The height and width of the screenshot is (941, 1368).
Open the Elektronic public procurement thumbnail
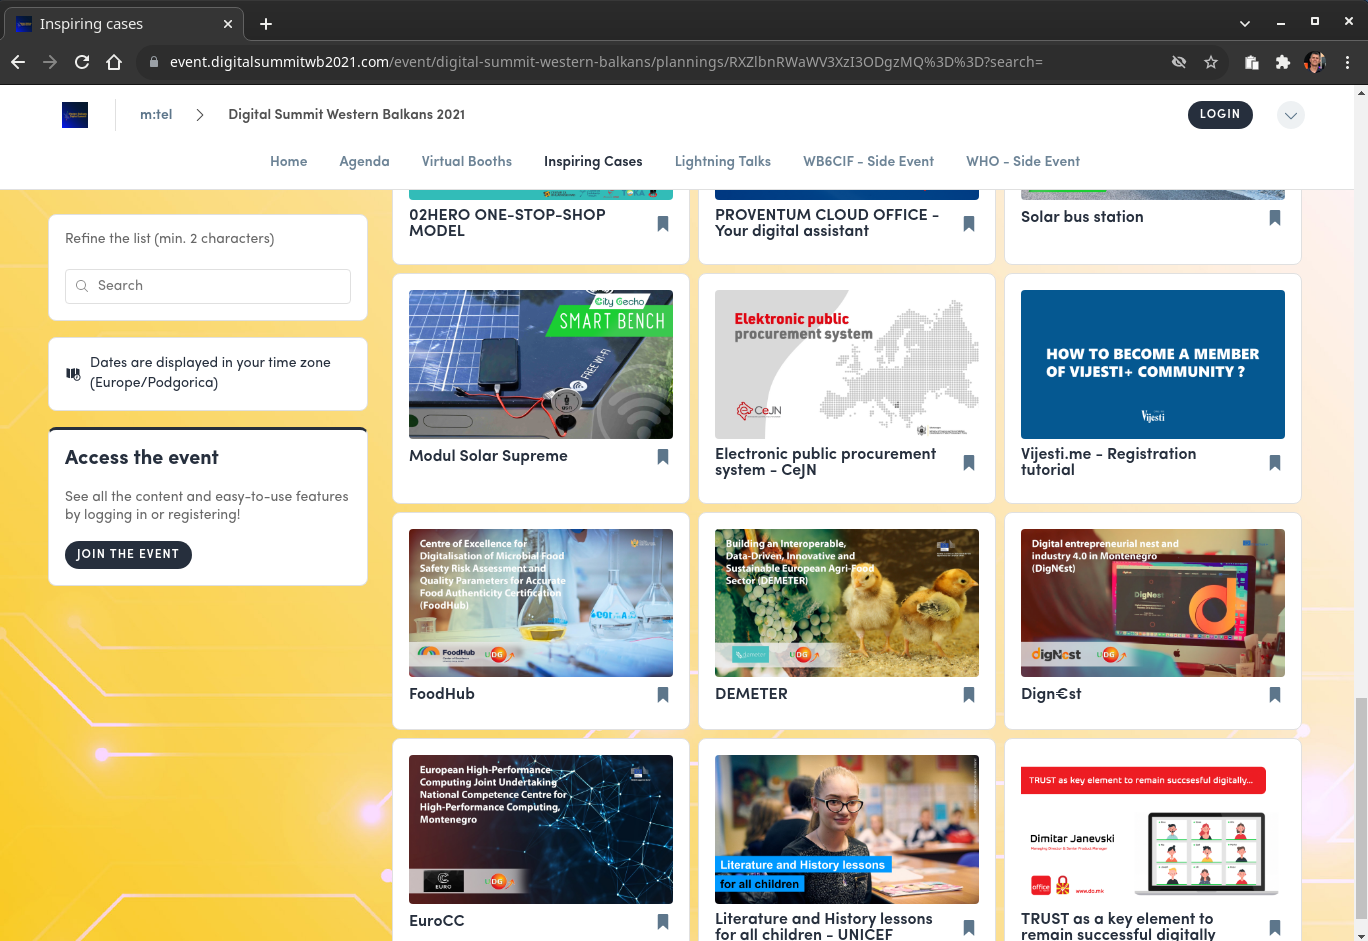[847, 365]
